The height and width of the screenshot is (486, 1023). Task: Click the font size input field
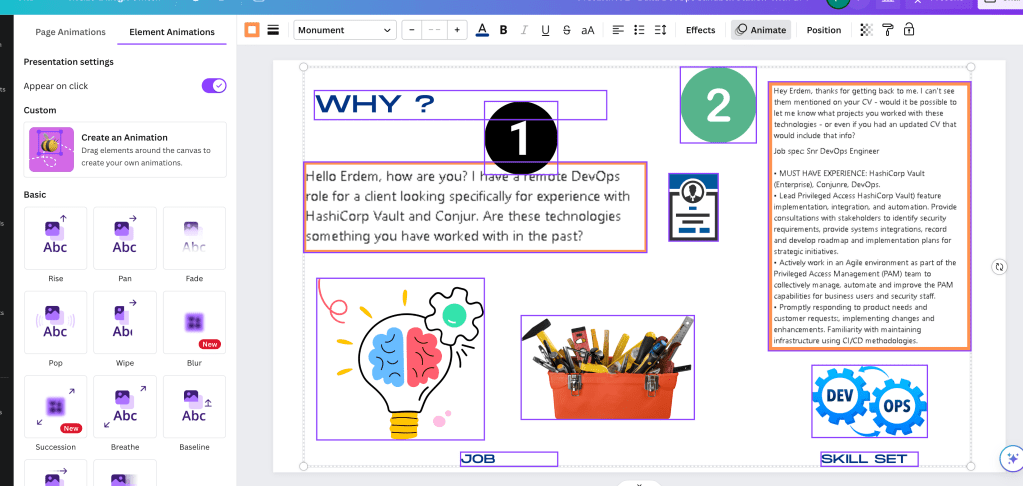tap(435, 30)
